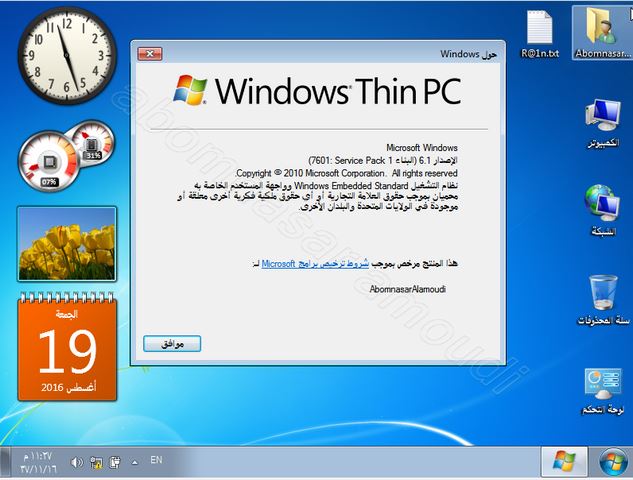Open the R@1n.txt file on the desktop

pyautogui.click(x=540, y=34)
